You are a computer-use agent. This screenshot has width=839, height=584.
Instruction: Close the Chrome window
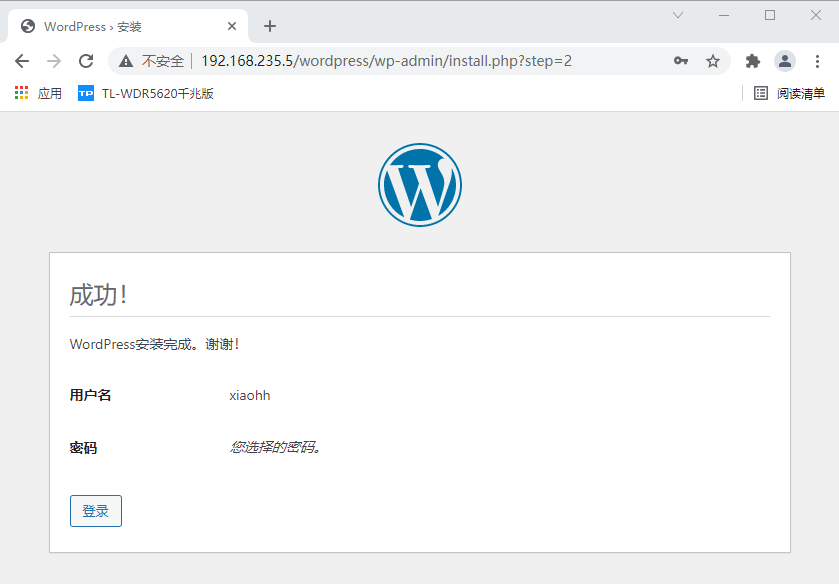tap(815, 15)
